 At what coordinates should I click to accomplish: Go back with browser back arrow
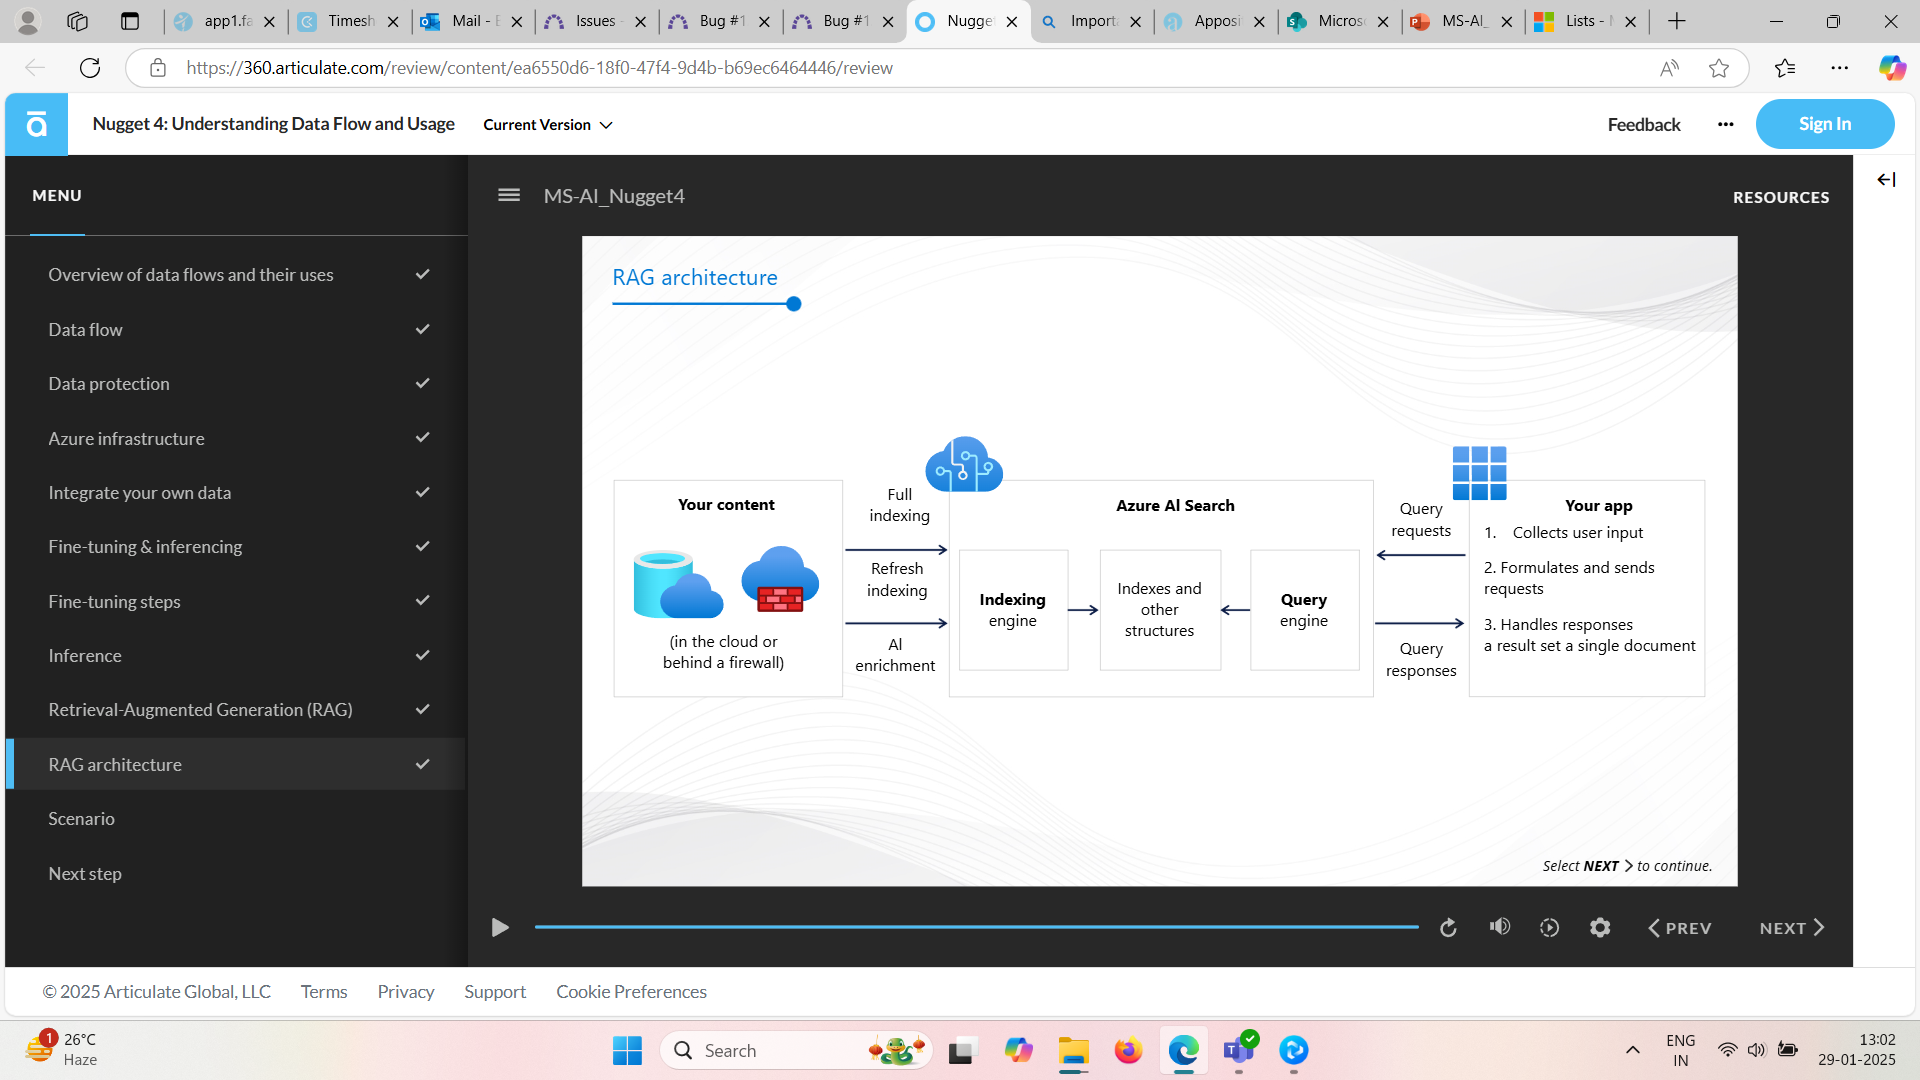[x=35, y=68]
